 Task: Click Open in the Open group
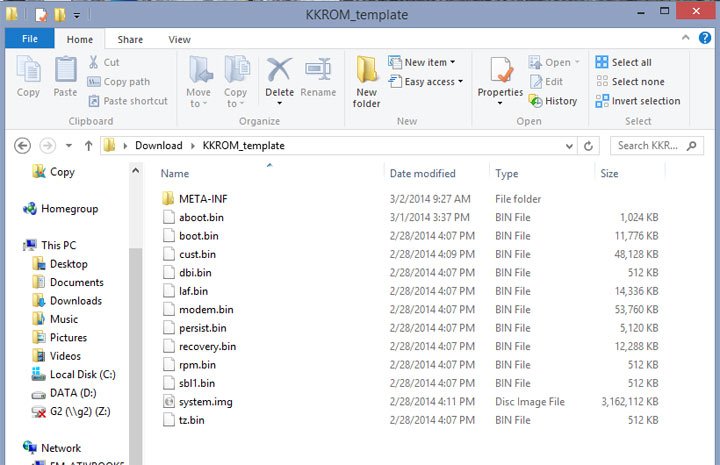click(554, 62)
